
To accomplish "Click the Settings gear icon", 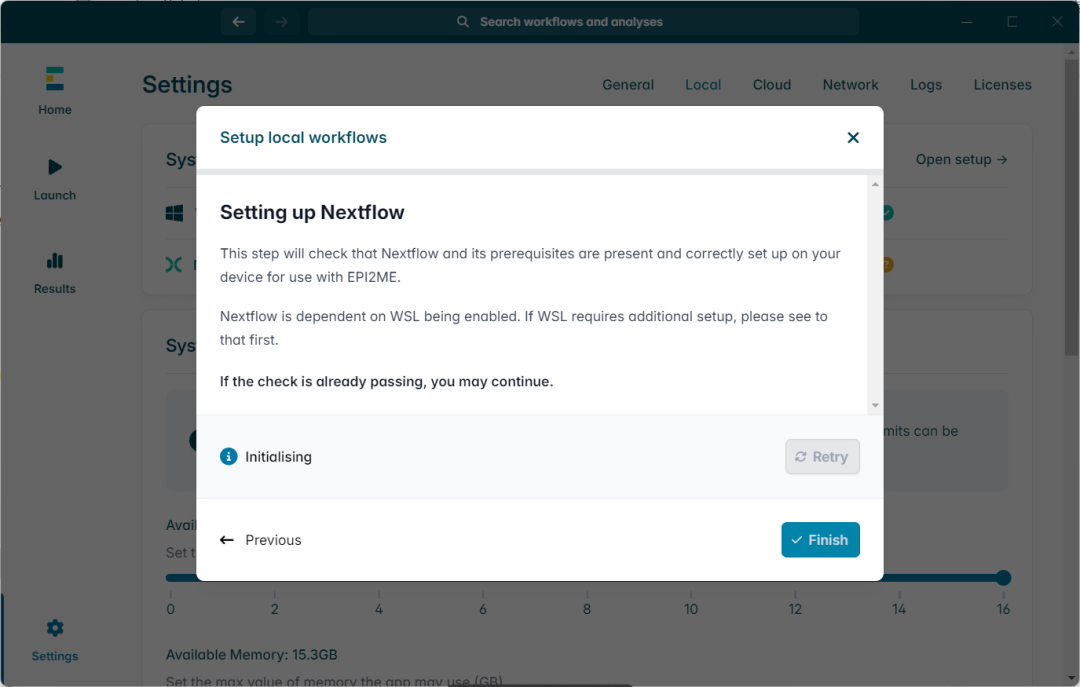I will click(55, 628).
